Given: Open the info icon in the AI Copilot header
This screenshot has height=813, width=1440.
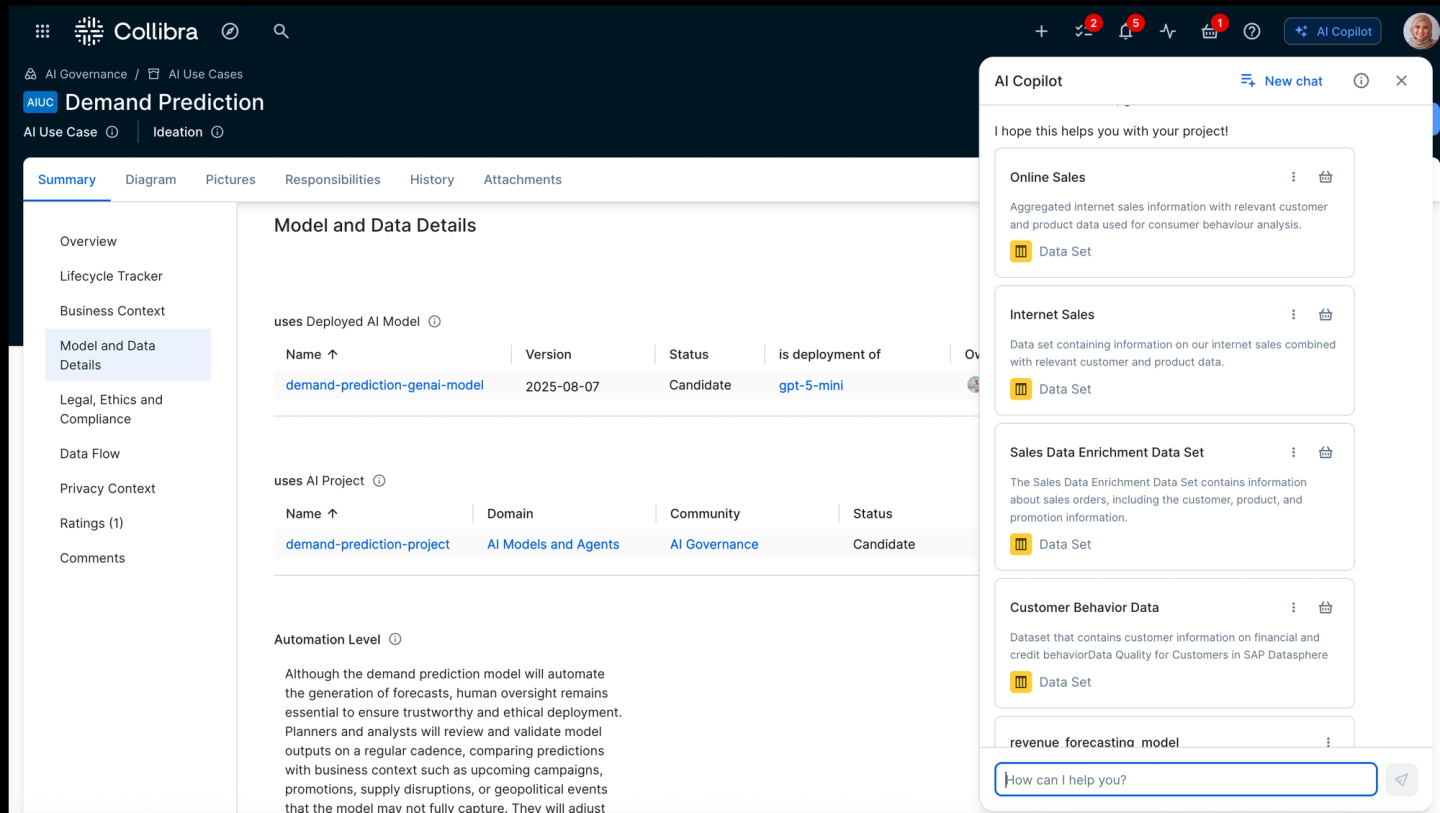Looking at the screenshot, I should pos(1361,81).
